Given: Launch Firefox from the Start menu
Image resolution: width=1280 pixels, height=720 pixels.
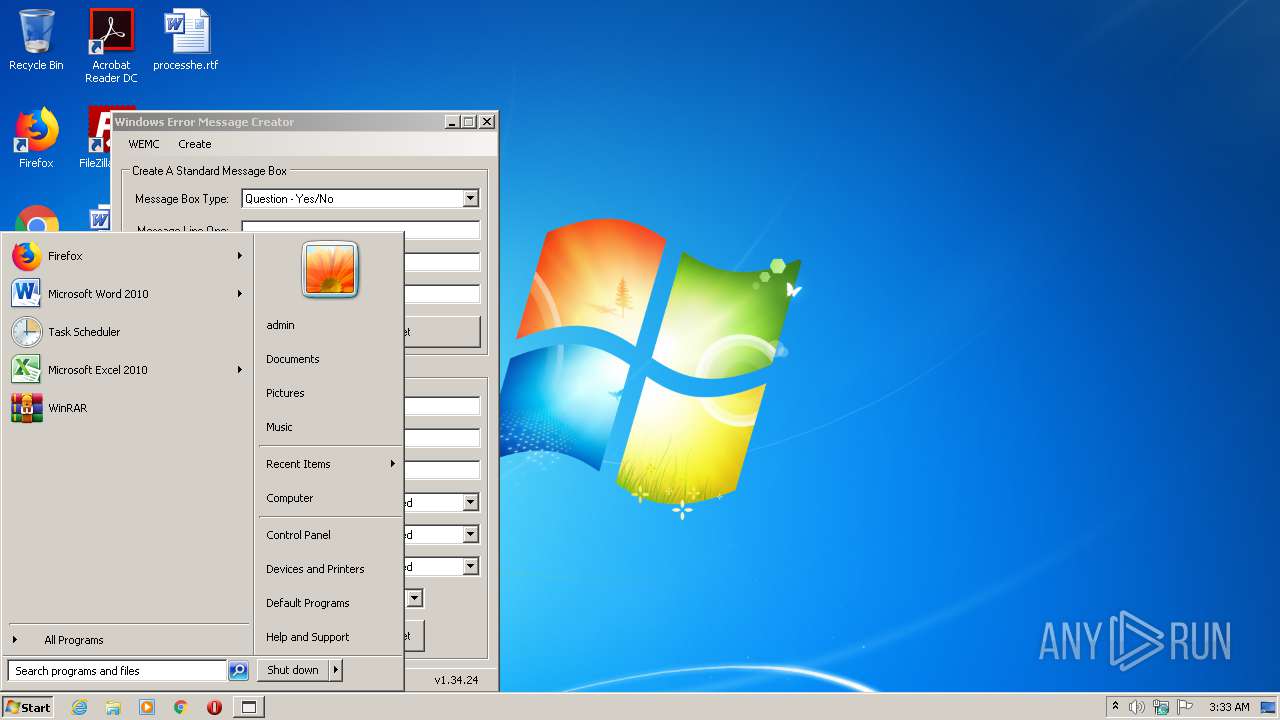Looking at the screenshot, I should pos(128,256).
